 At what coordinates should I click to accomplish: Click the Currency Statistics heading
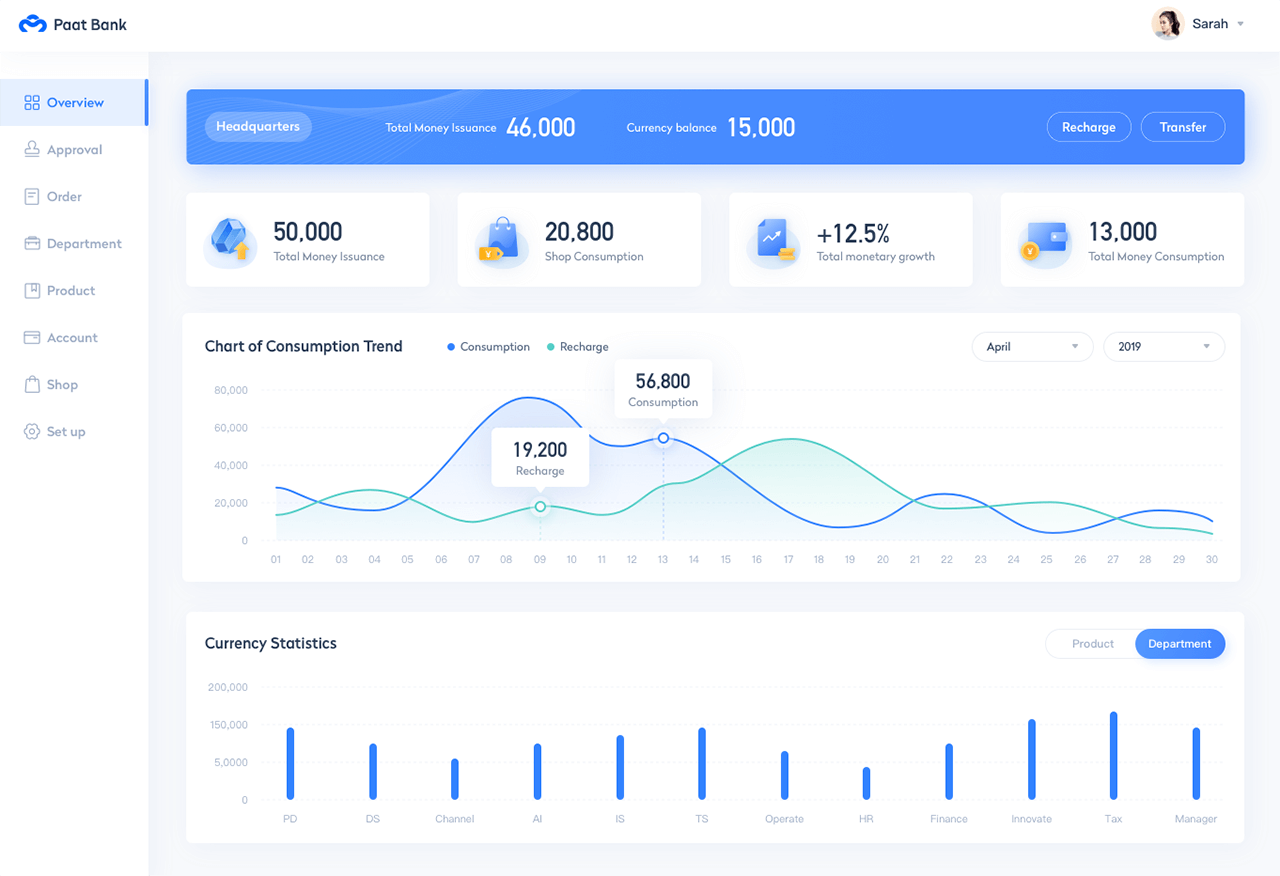coord(271,644)
